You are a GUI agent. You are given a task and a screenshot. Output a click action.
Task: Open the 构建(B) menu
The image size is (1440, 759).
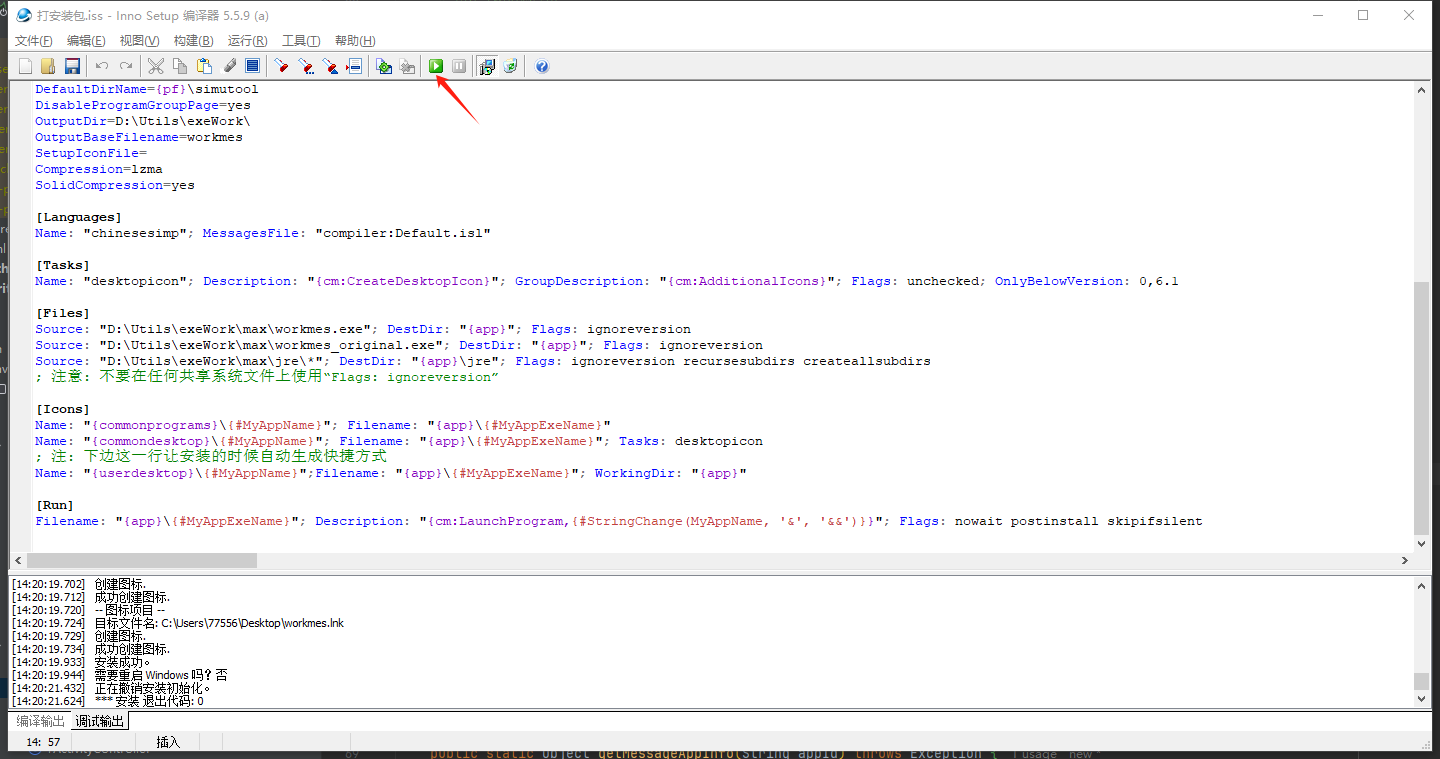point(193,41)
